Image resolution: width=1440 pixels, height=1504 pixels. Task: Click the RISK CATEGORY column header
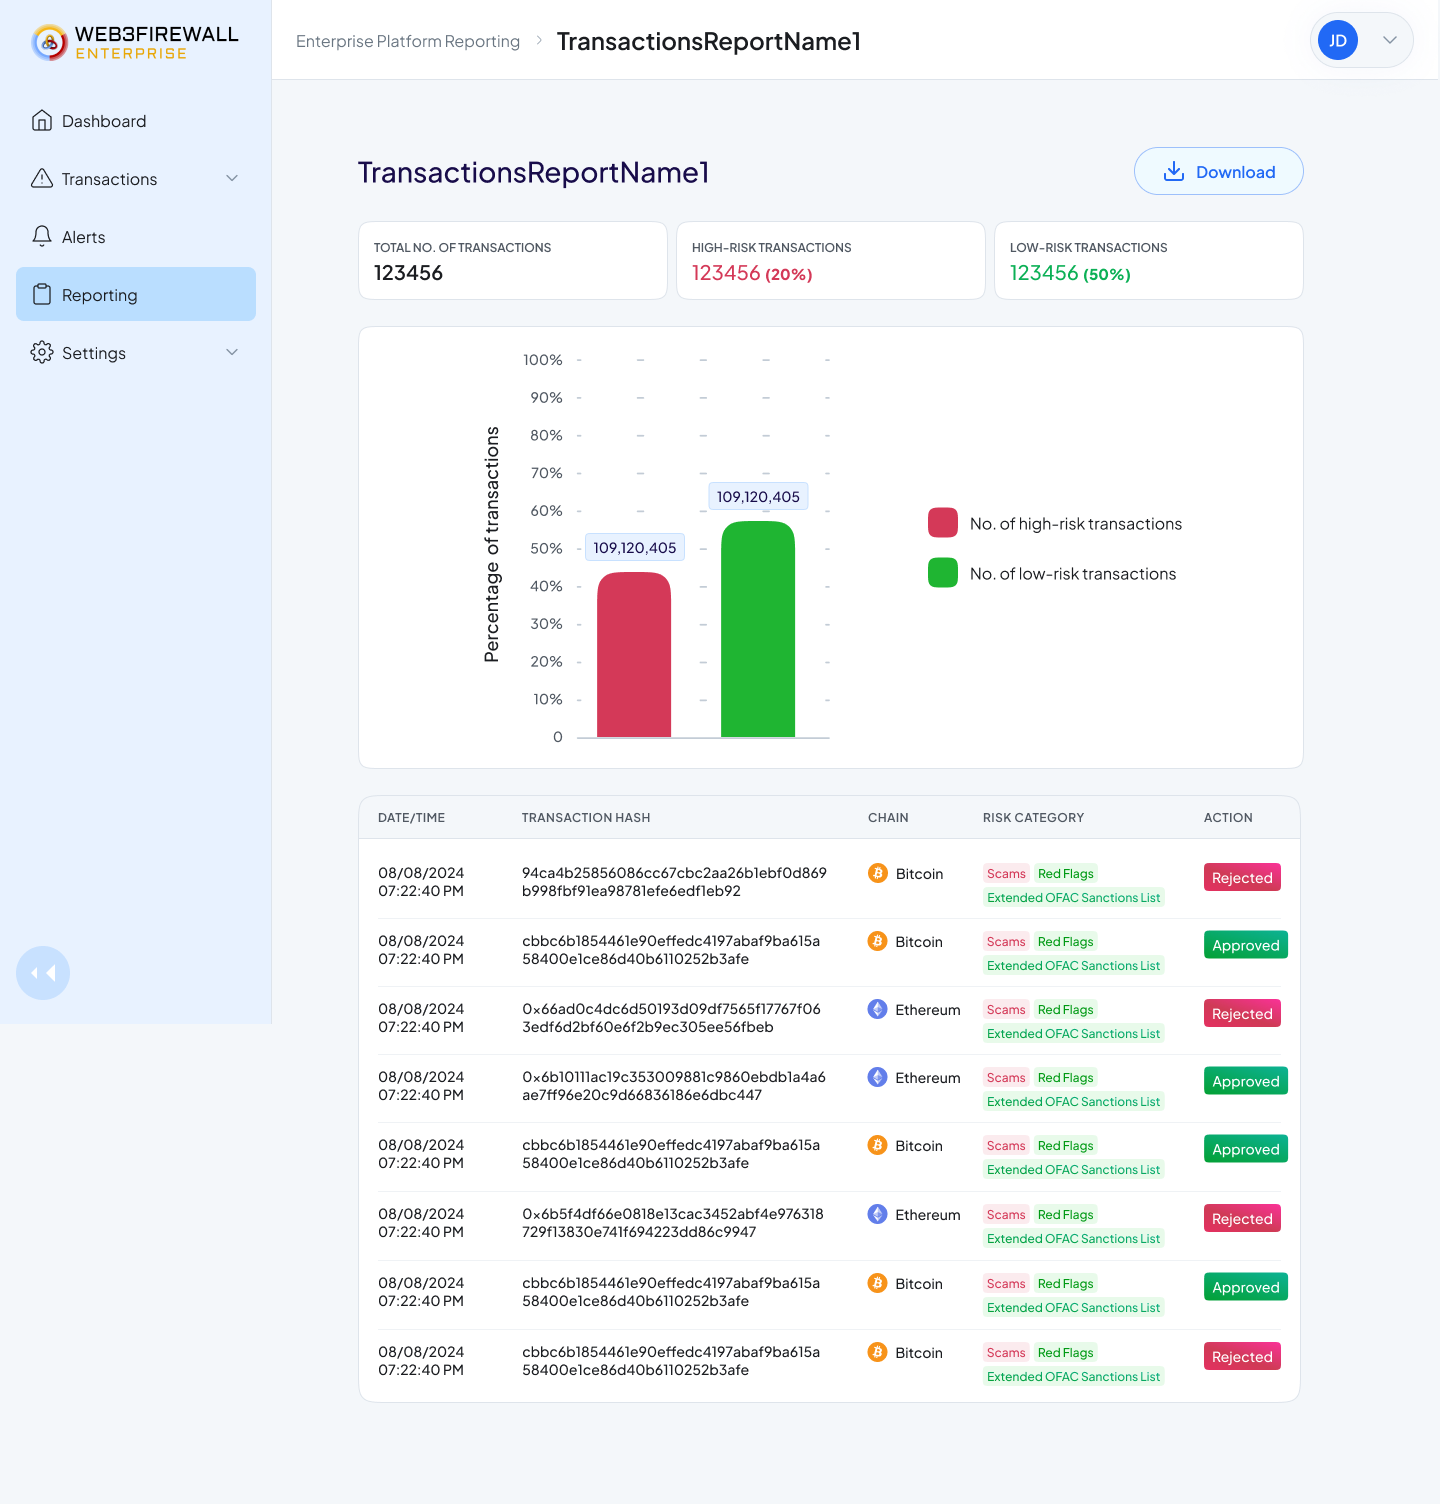pos(1033,817)
